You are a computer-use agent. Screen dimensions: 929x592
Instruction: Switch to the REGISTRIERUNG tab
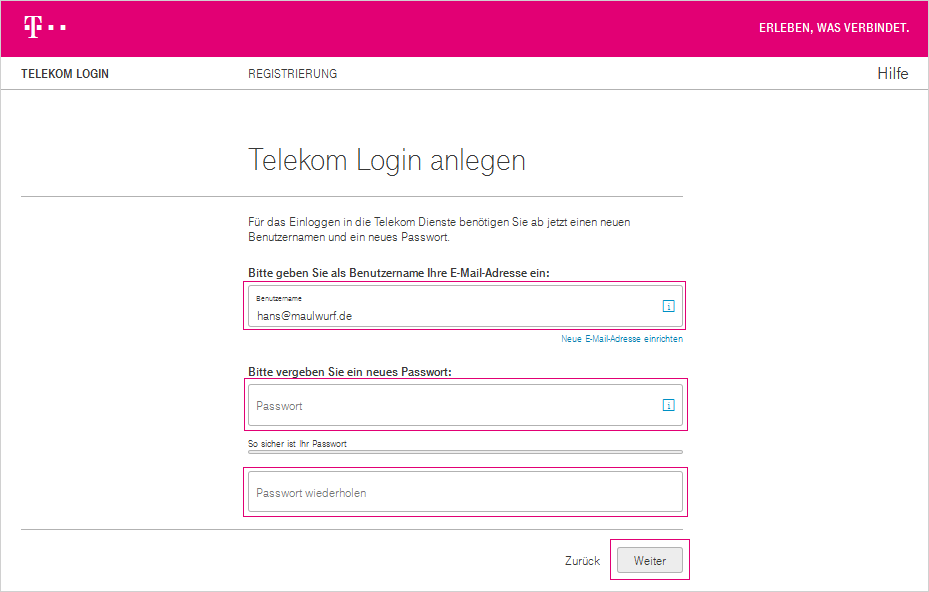pos(293,74)
